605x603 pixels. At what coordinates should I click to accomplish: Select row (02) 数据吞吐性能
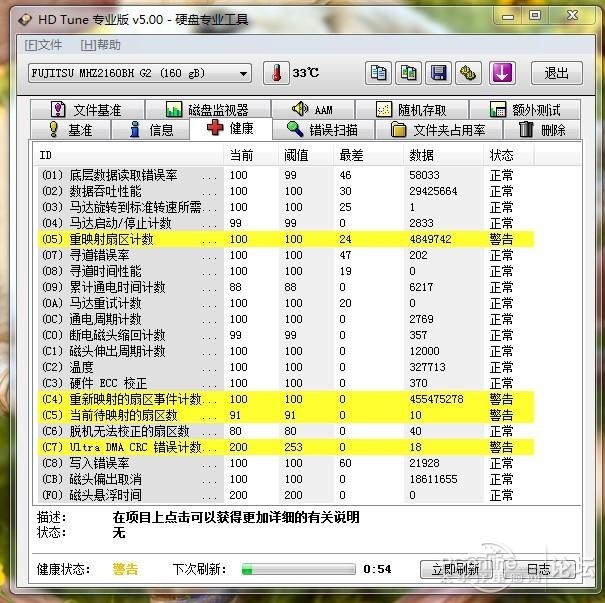point(286,191)
